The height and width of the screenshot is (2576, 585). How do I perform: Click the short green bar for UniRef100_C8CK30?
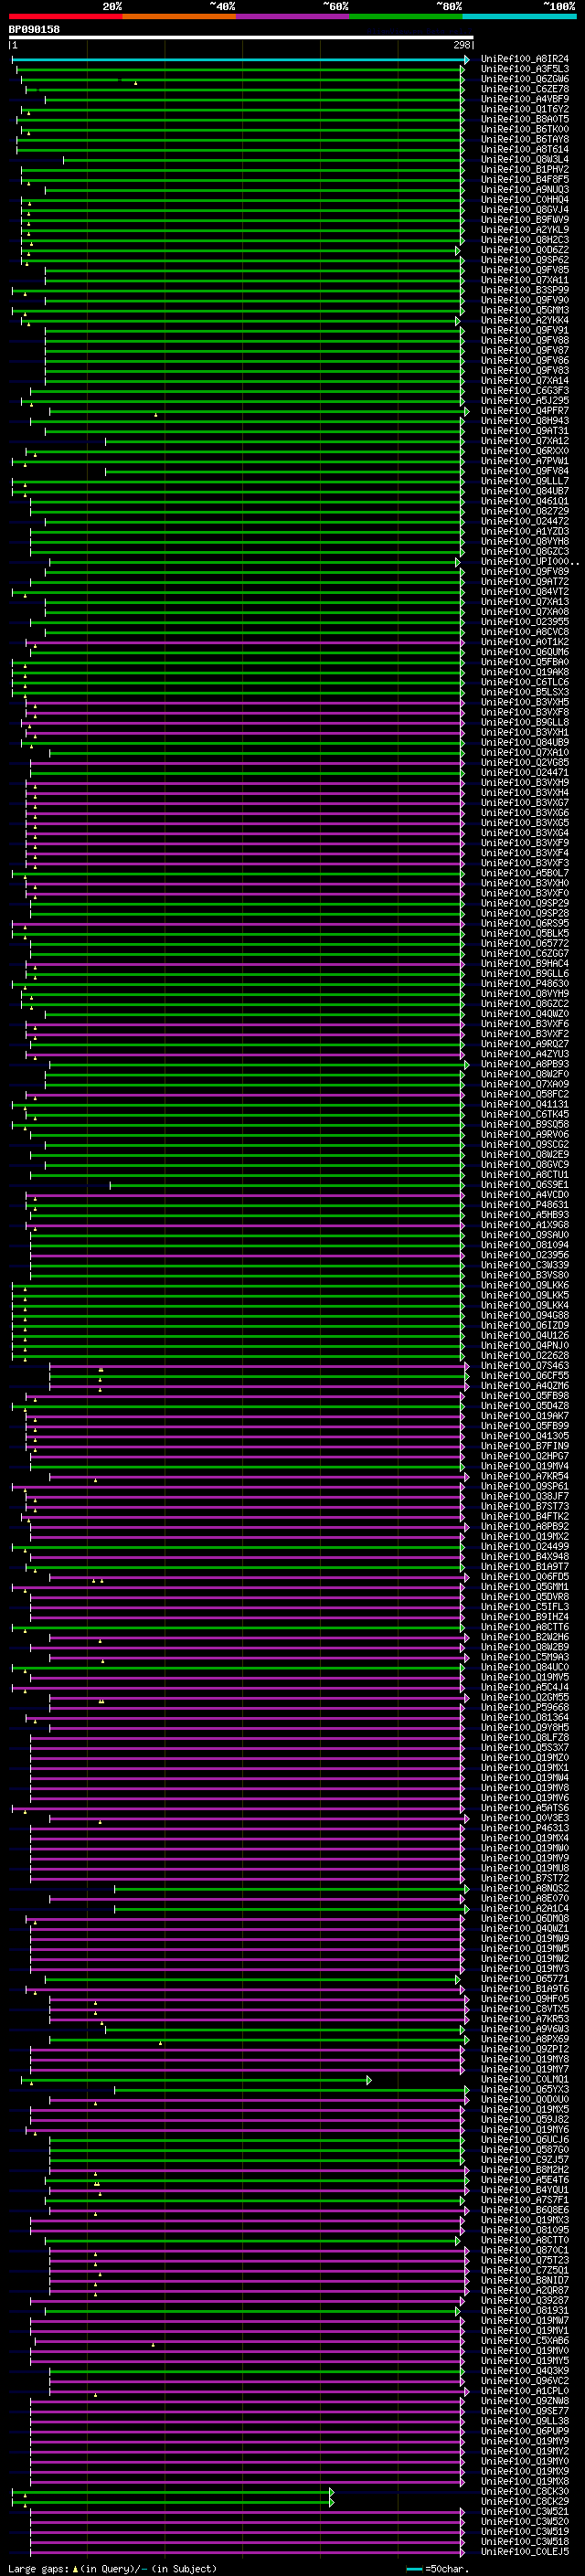tap(172, 2492)
